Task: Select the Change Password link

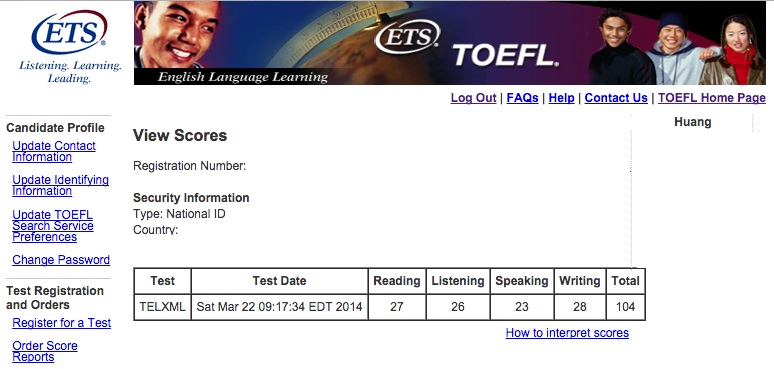Action: pos(61,260)
